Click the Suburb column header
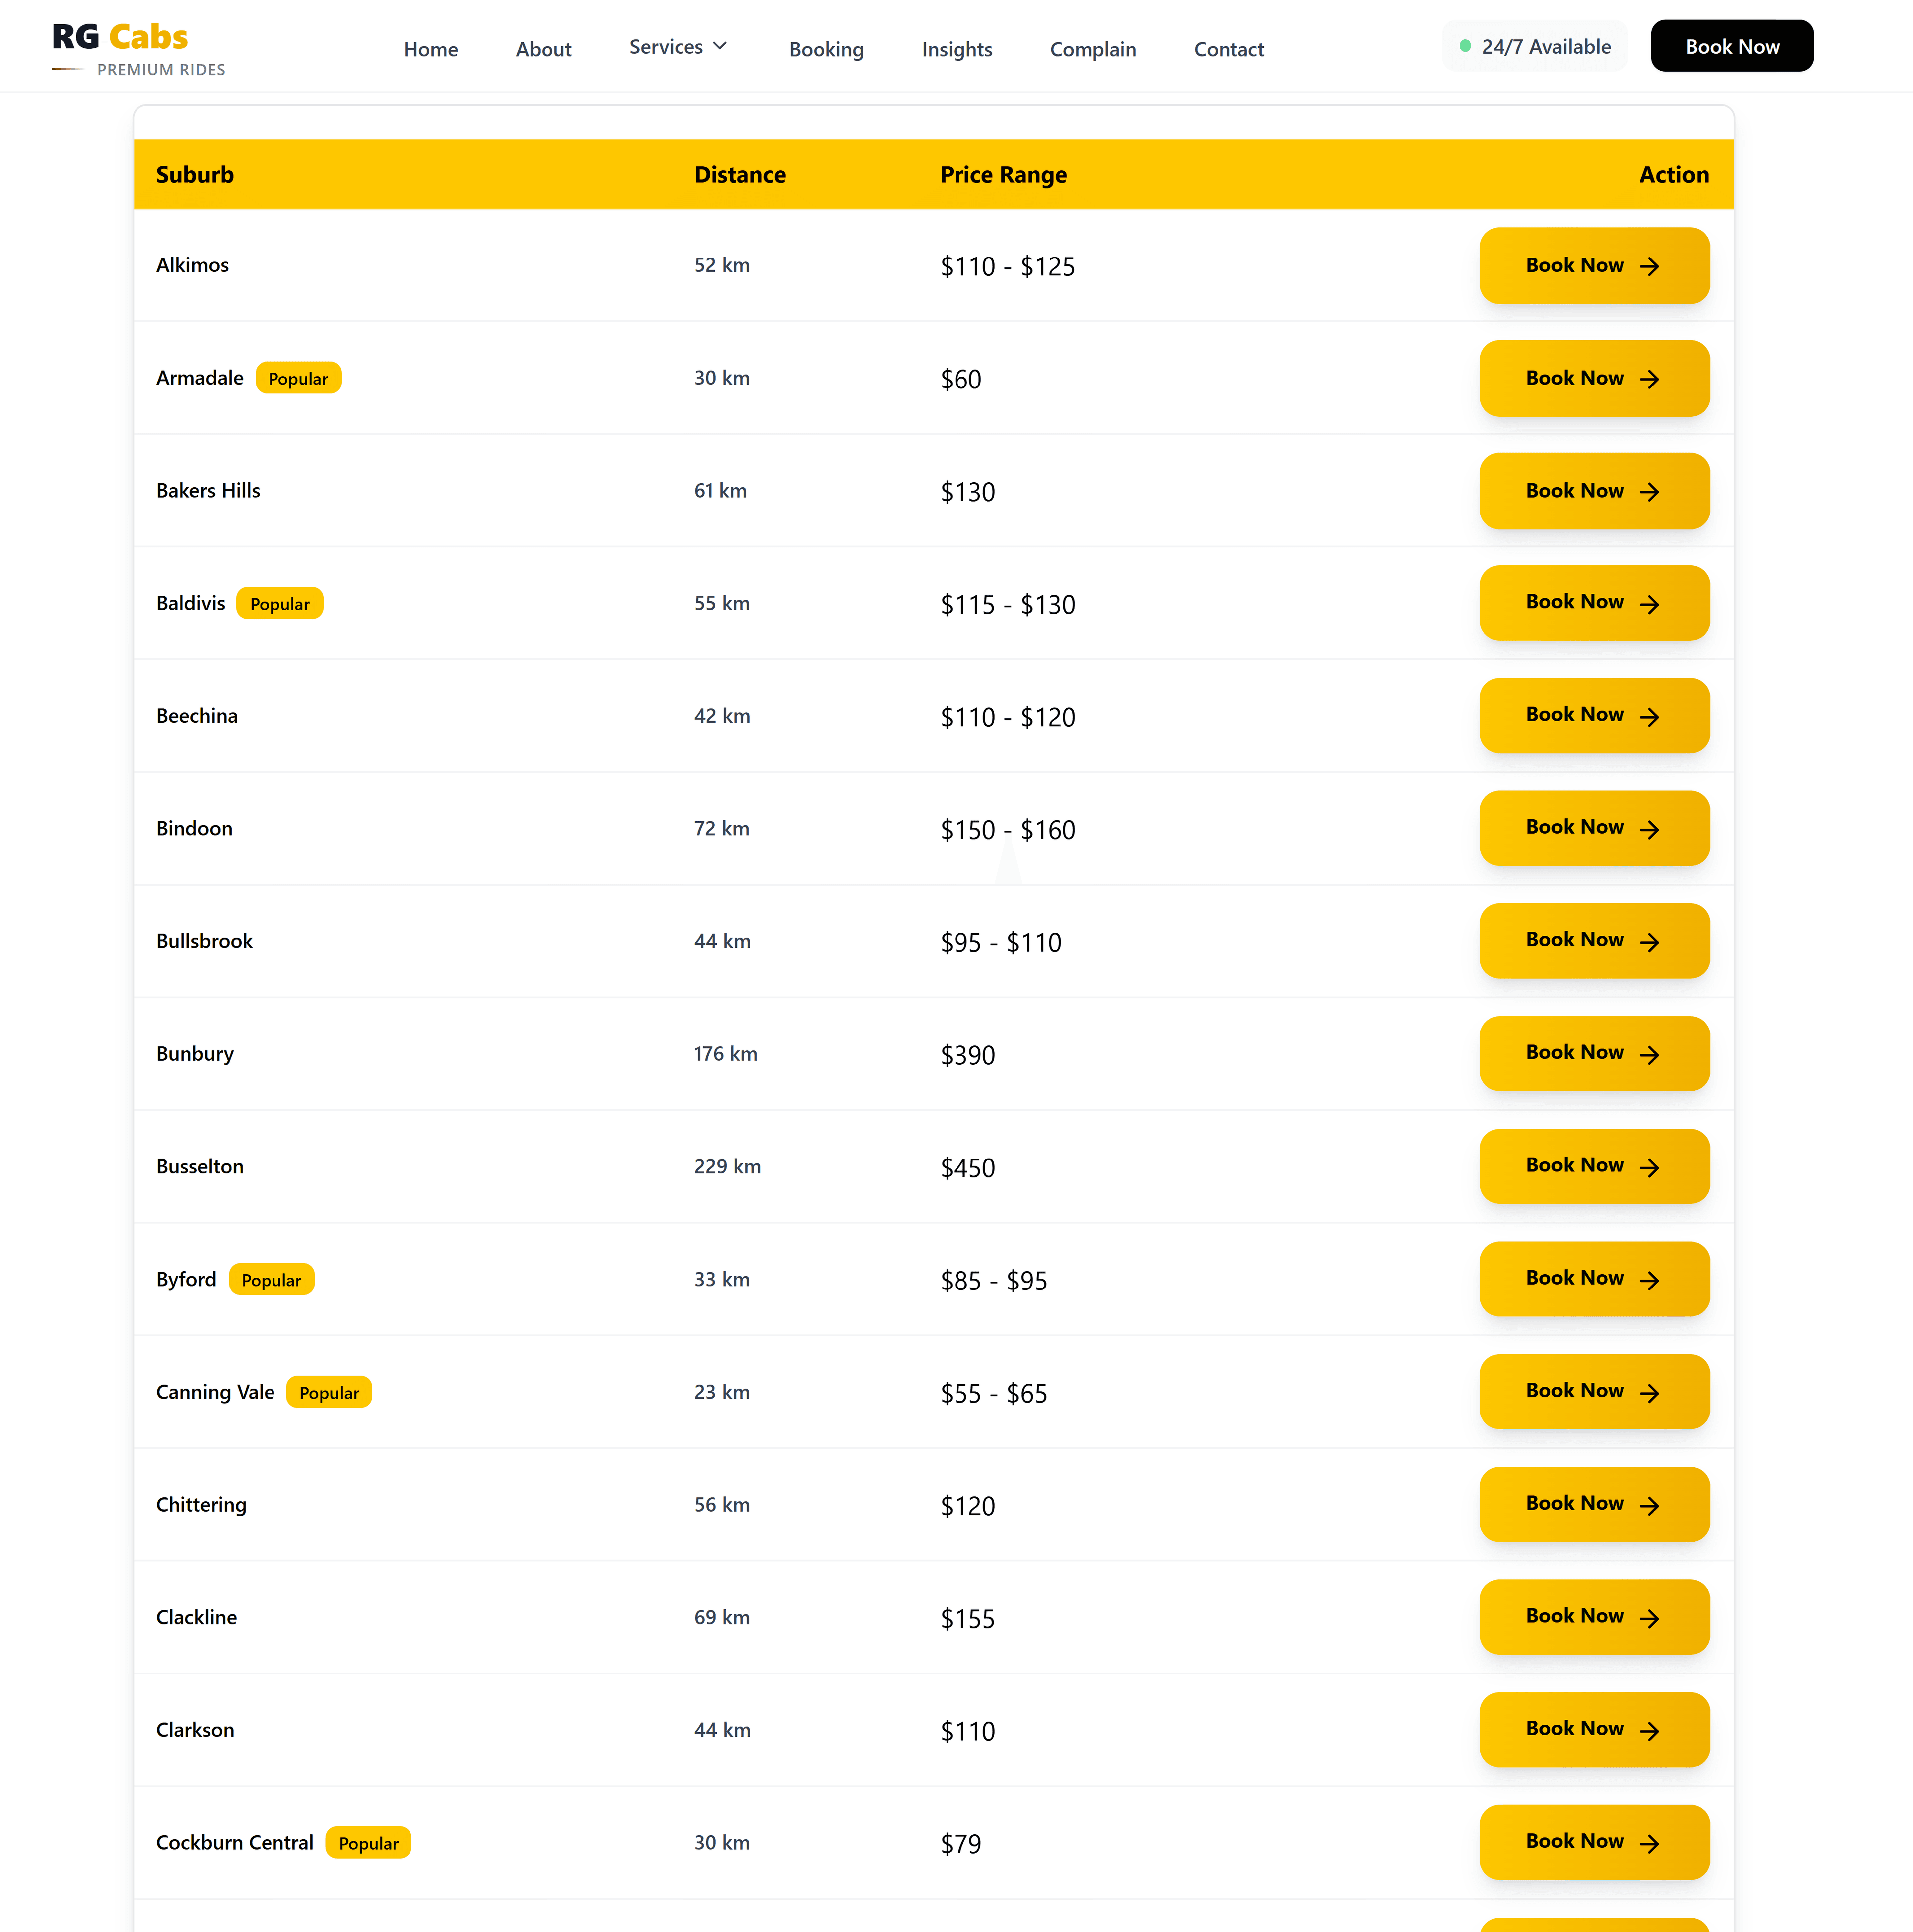The image size is (1913, 1932). (x=195, y=175)
